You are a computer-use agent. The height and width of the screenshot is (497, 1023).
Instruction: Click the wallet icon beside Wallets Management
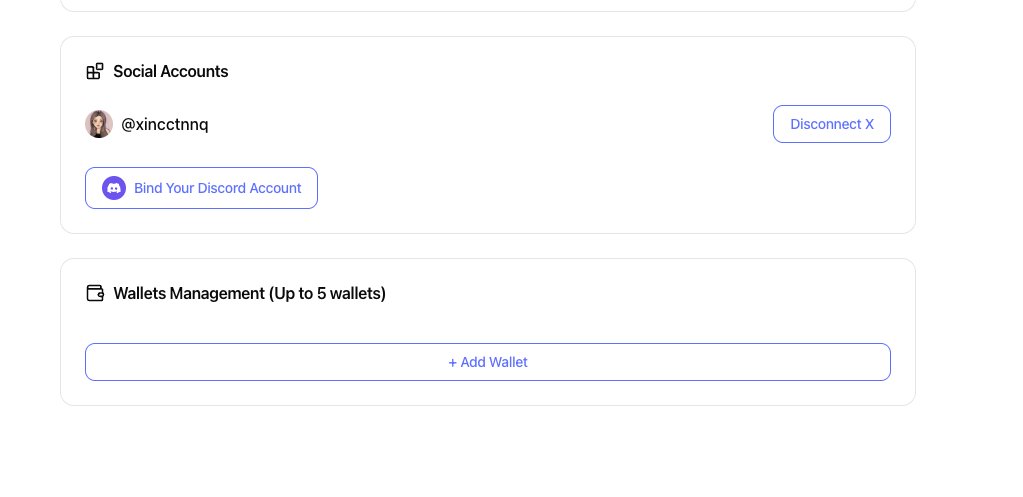point(95,293)
